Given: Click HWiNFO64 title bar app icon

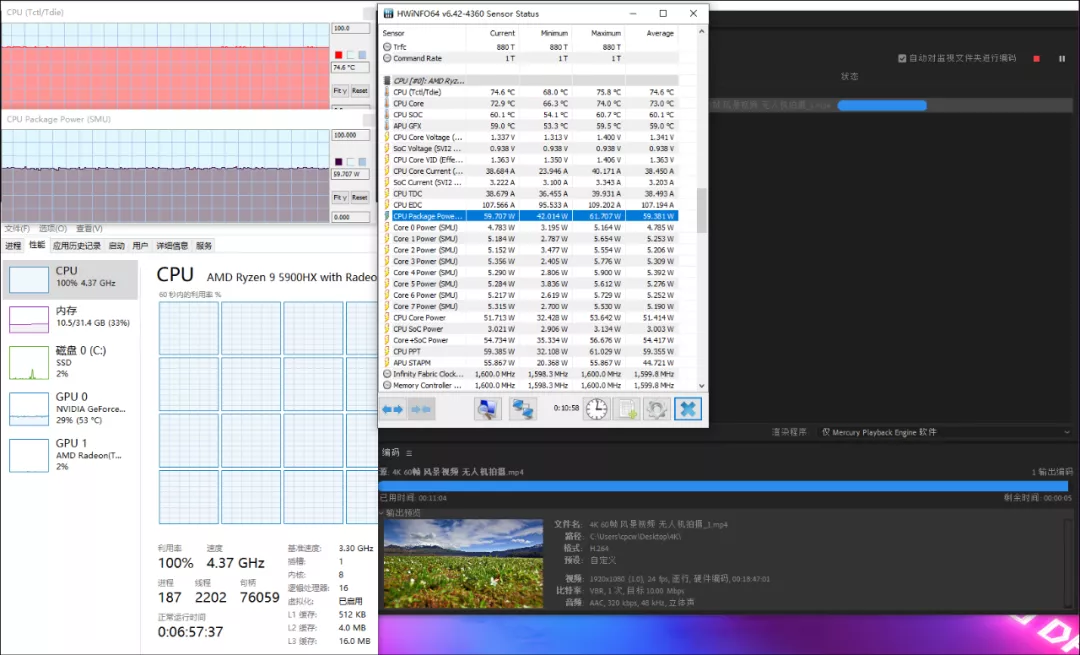Looking at the screenshot, I should (388, 14).
